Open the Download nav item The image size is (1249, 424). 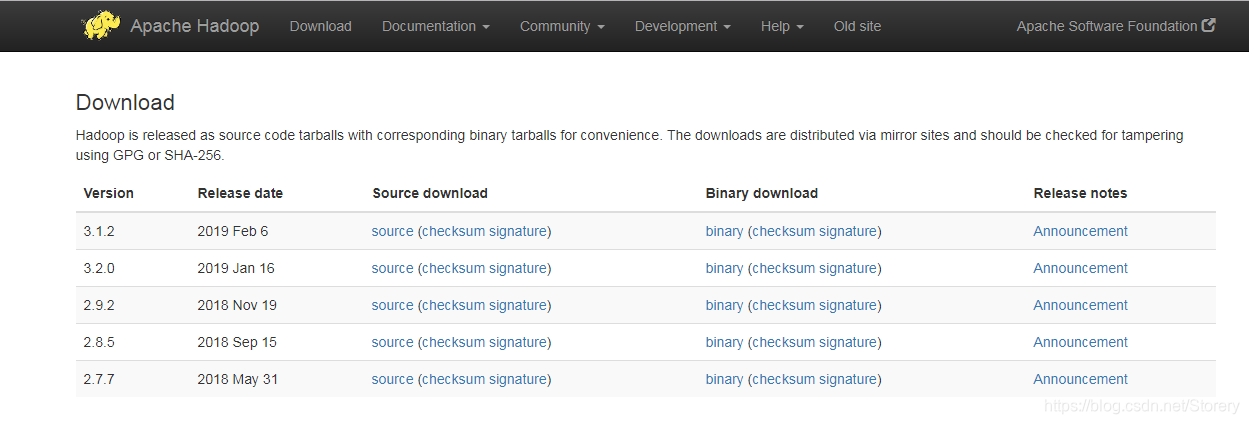[x=321, y=26]
